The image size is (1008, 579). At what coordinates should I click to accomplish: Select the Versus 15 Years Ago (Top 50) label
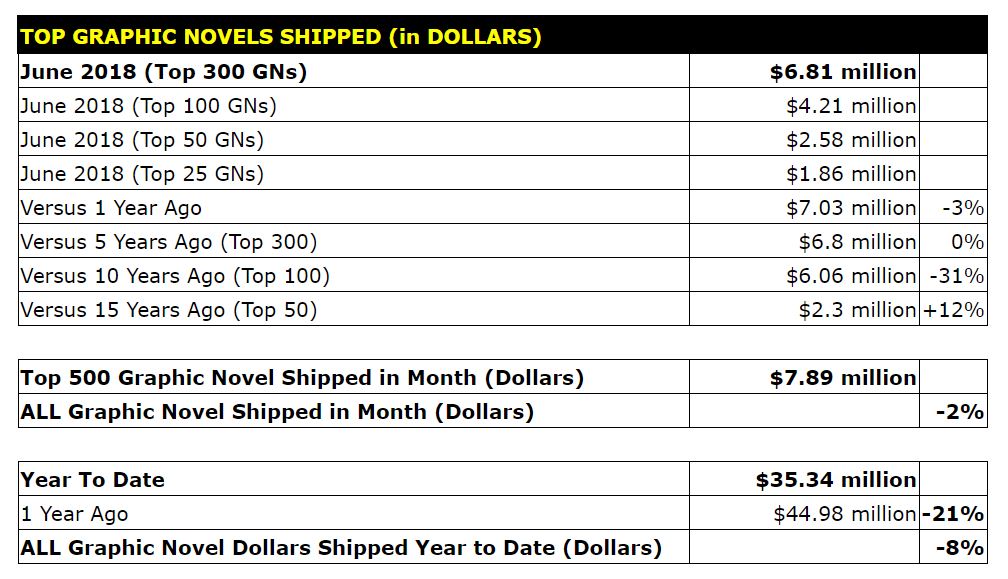point(169,310)
